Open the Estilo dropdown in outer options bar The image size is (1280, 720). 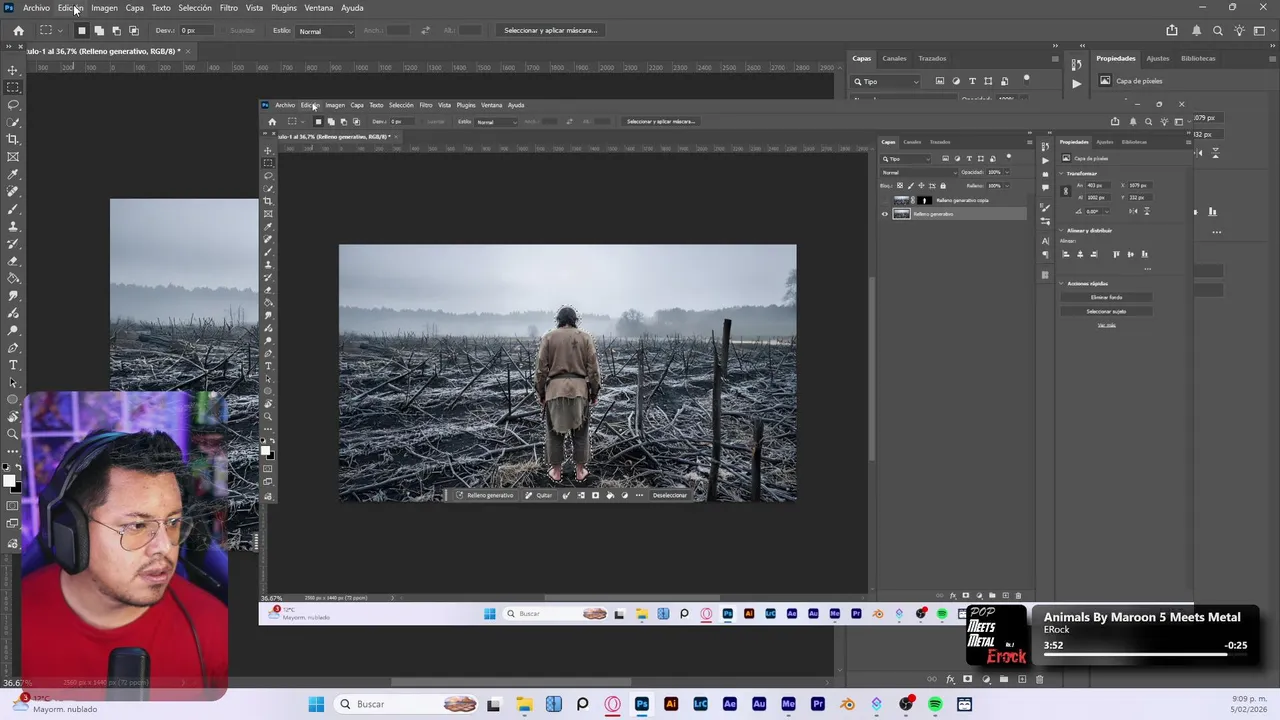tap(324, 31)
